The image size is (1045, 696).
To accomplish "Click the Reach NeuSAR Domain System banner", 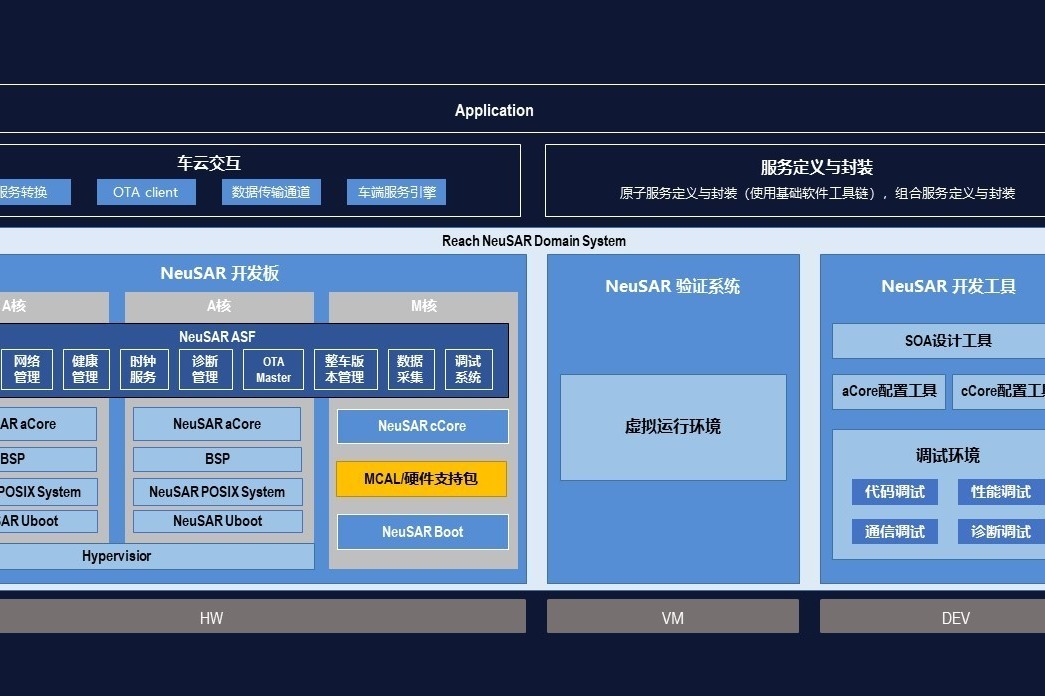I will 534,241.
